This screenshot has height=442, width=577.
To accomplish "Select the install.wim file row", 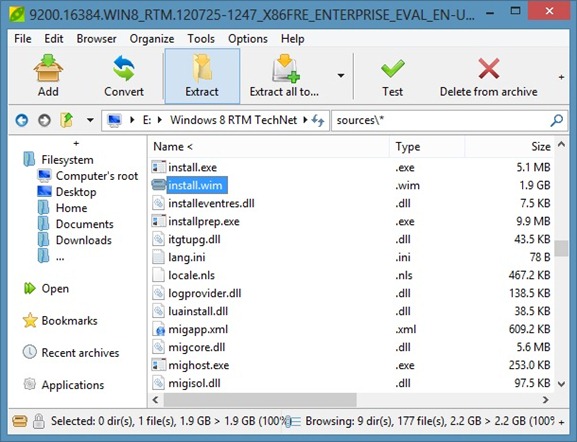I will pos(351,185).
